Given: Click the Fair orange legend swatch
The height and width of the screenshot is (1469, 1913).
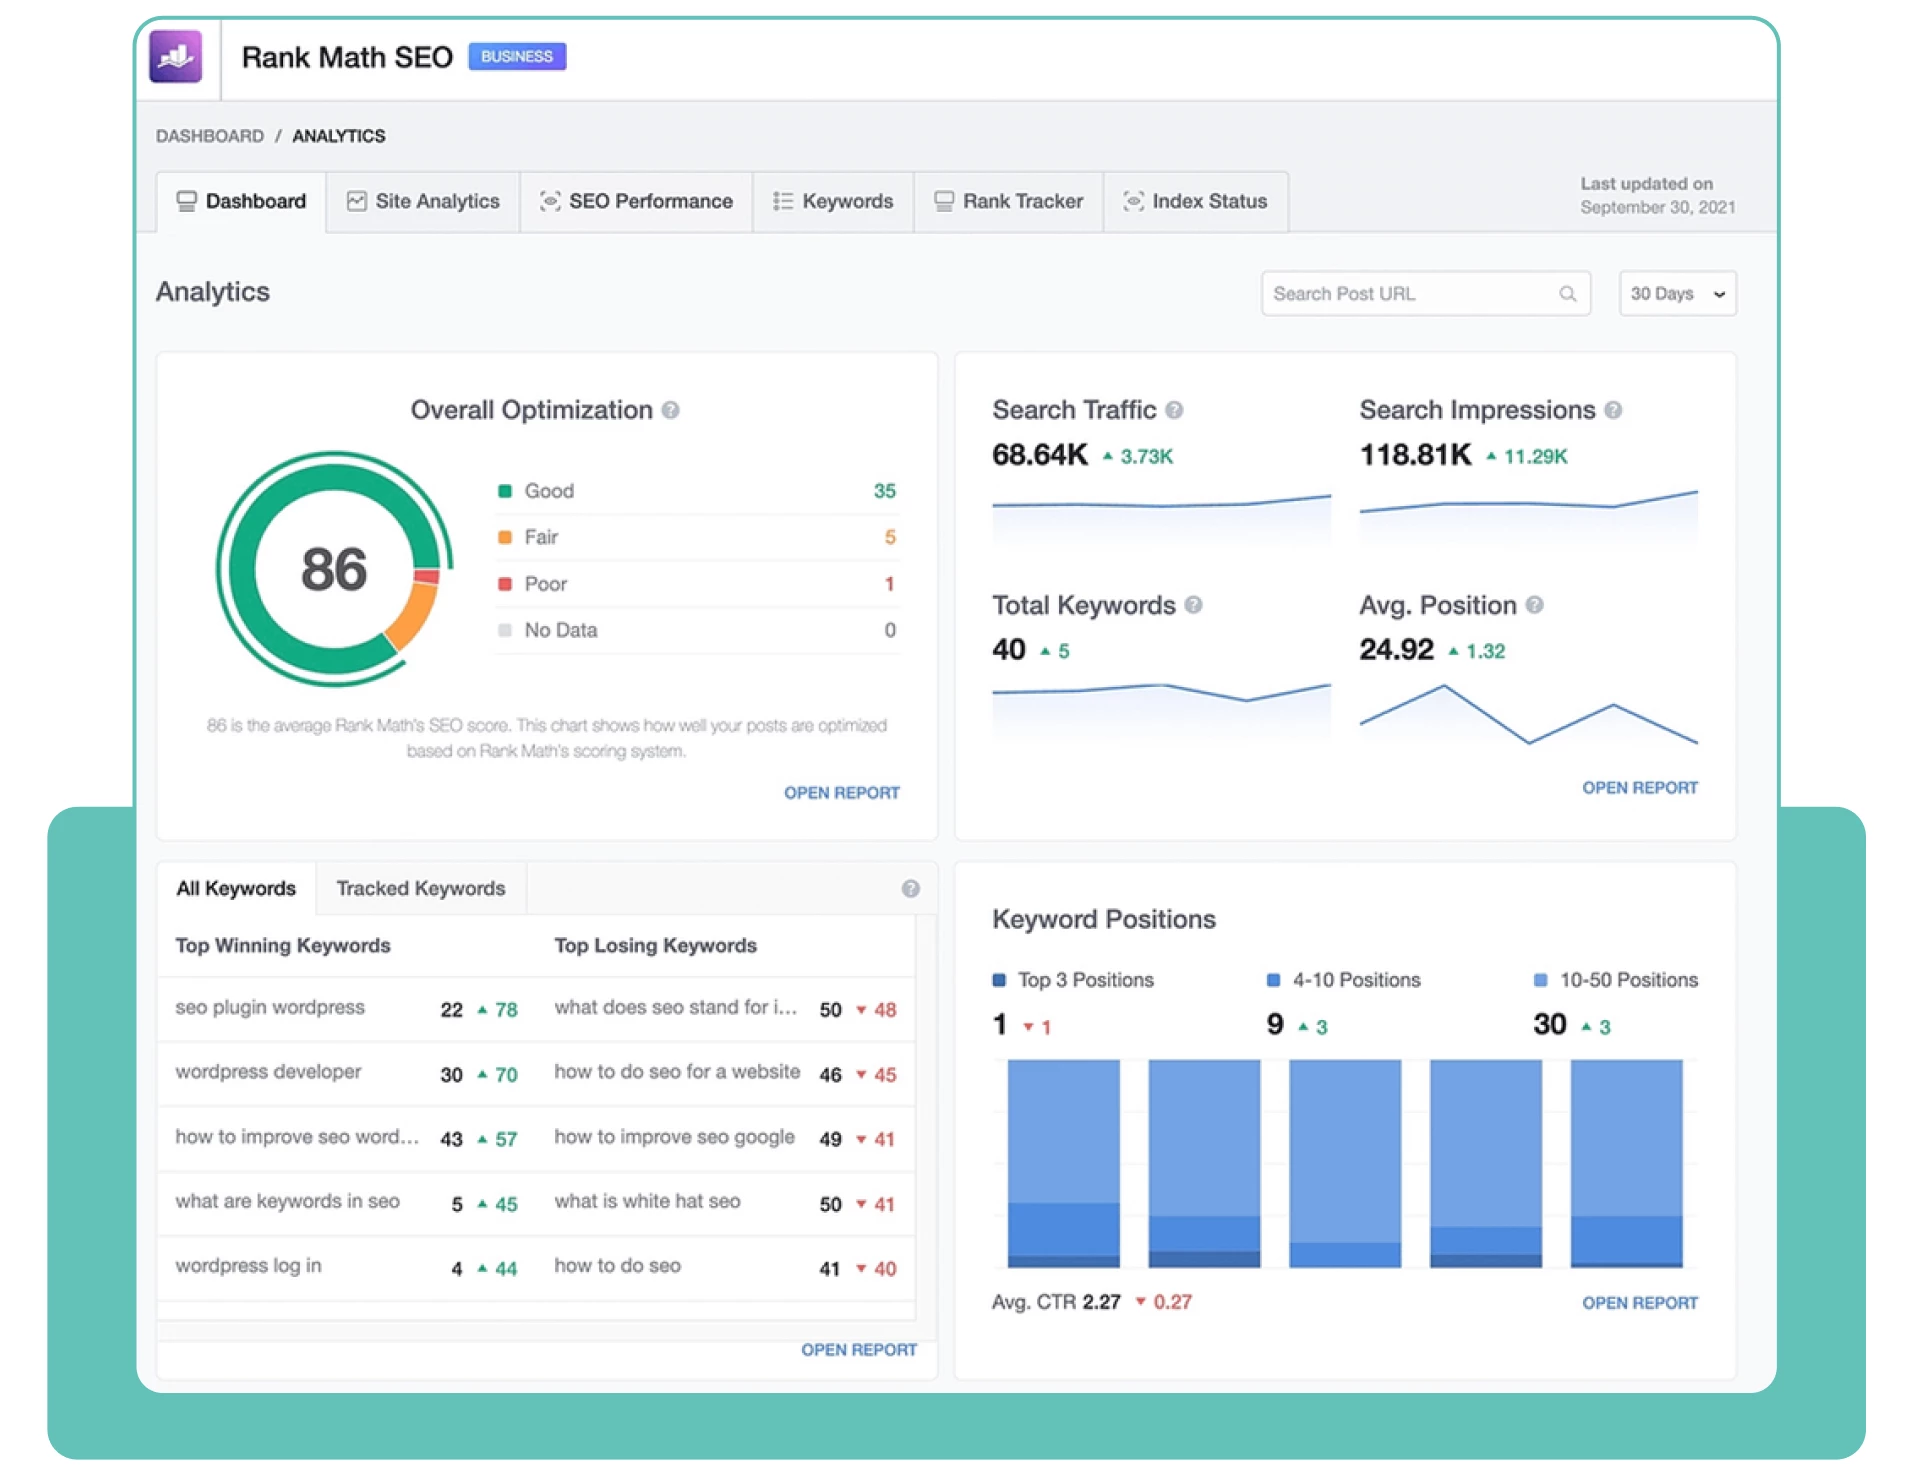Looking at the screenshot, I should point(505,537).
